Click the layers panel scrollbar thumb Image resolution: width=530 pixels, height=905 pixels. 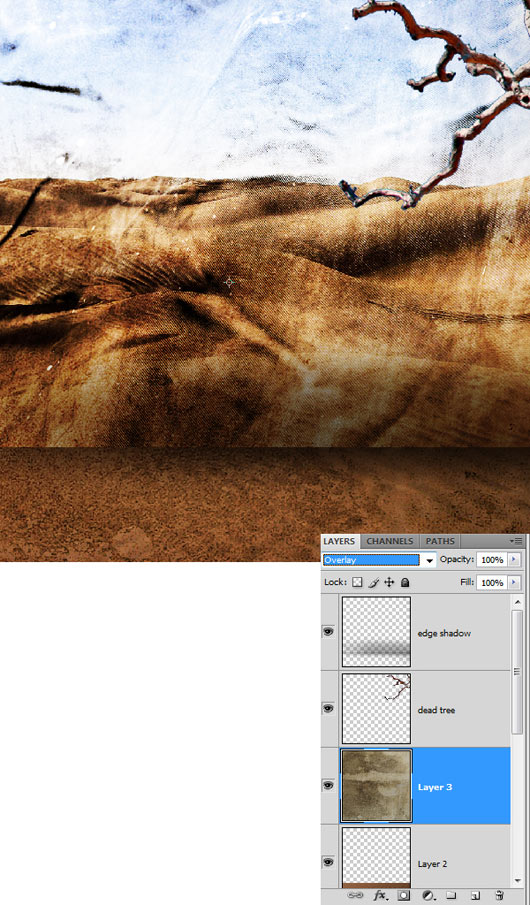[517, 672]
